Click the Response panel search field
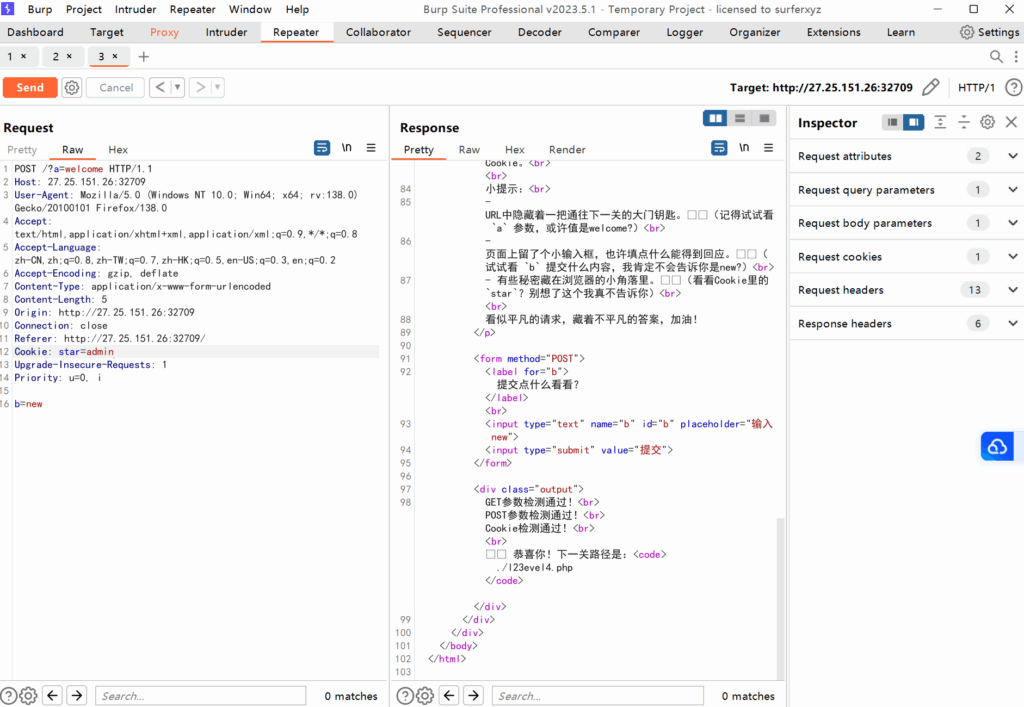The image size is (1024, 707). pos(598,696)
